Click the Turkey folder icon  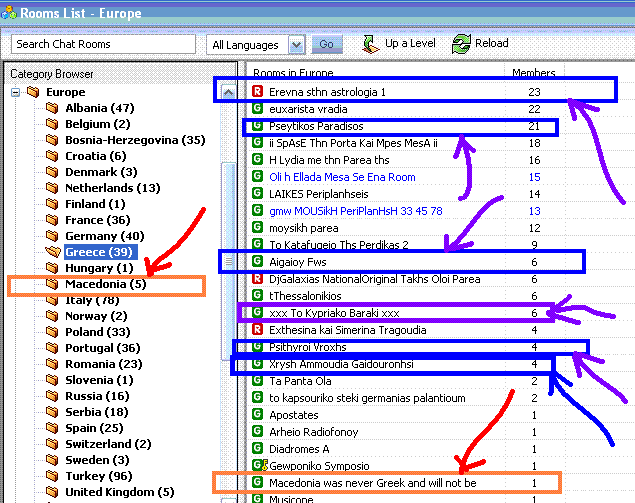[x=52, y=475]
